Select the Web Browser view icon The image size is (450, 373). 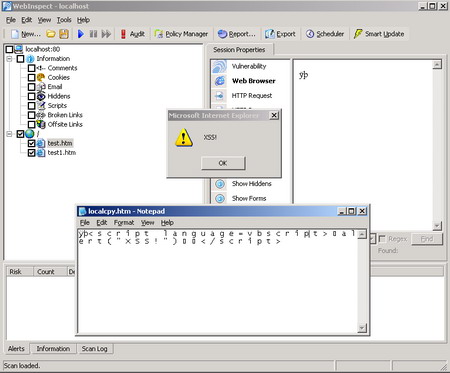(220, 81)
